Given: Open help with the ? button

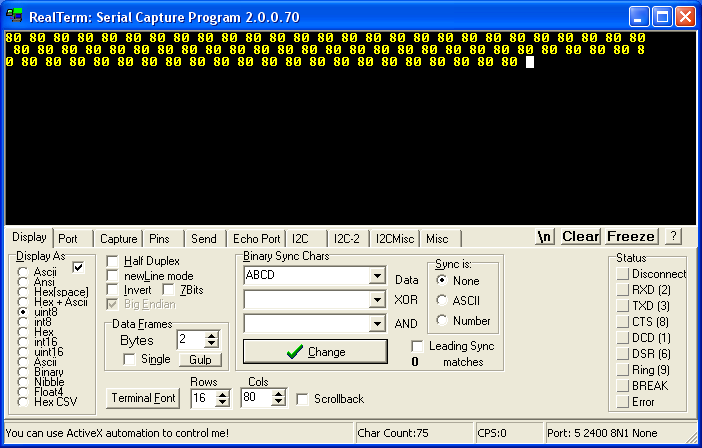Looking at the screenshot, I should pos(673,236).
